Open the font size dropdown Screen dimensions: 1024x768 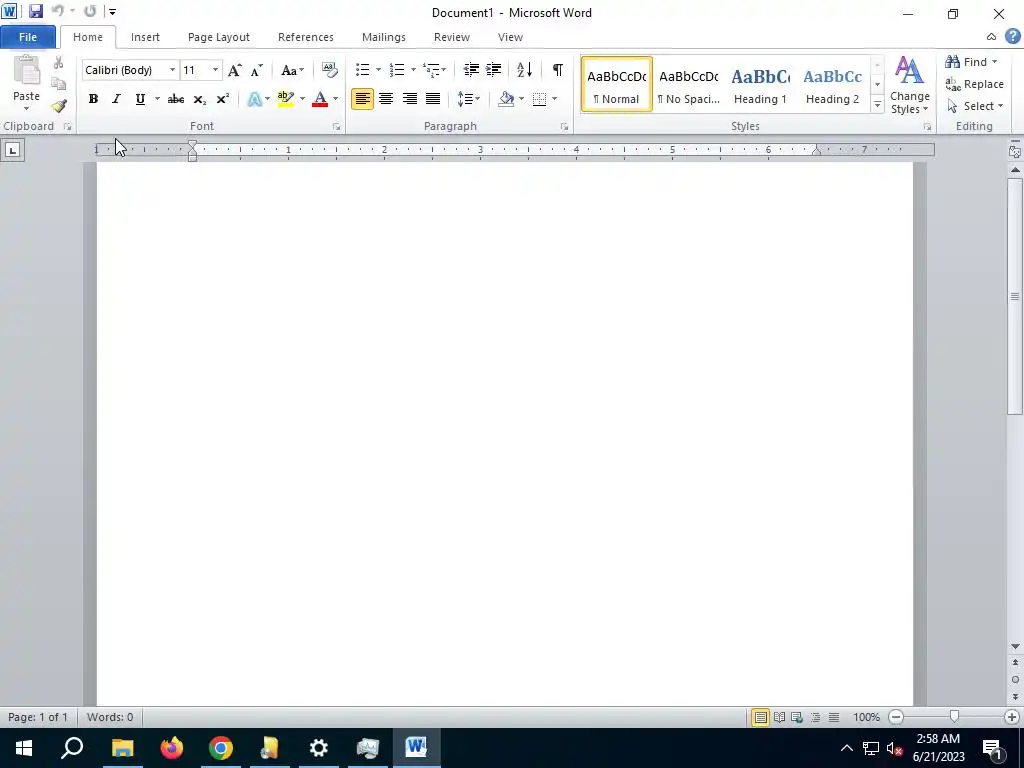coord(215,70)
